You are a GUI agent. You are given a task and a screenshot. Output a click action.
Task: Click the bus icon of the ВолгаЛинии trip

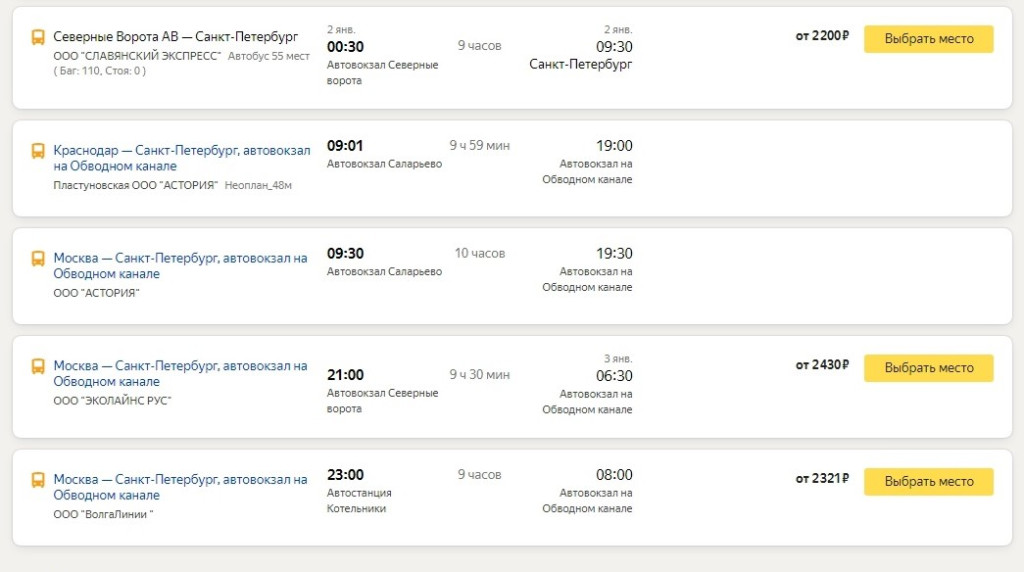[38, 480]
